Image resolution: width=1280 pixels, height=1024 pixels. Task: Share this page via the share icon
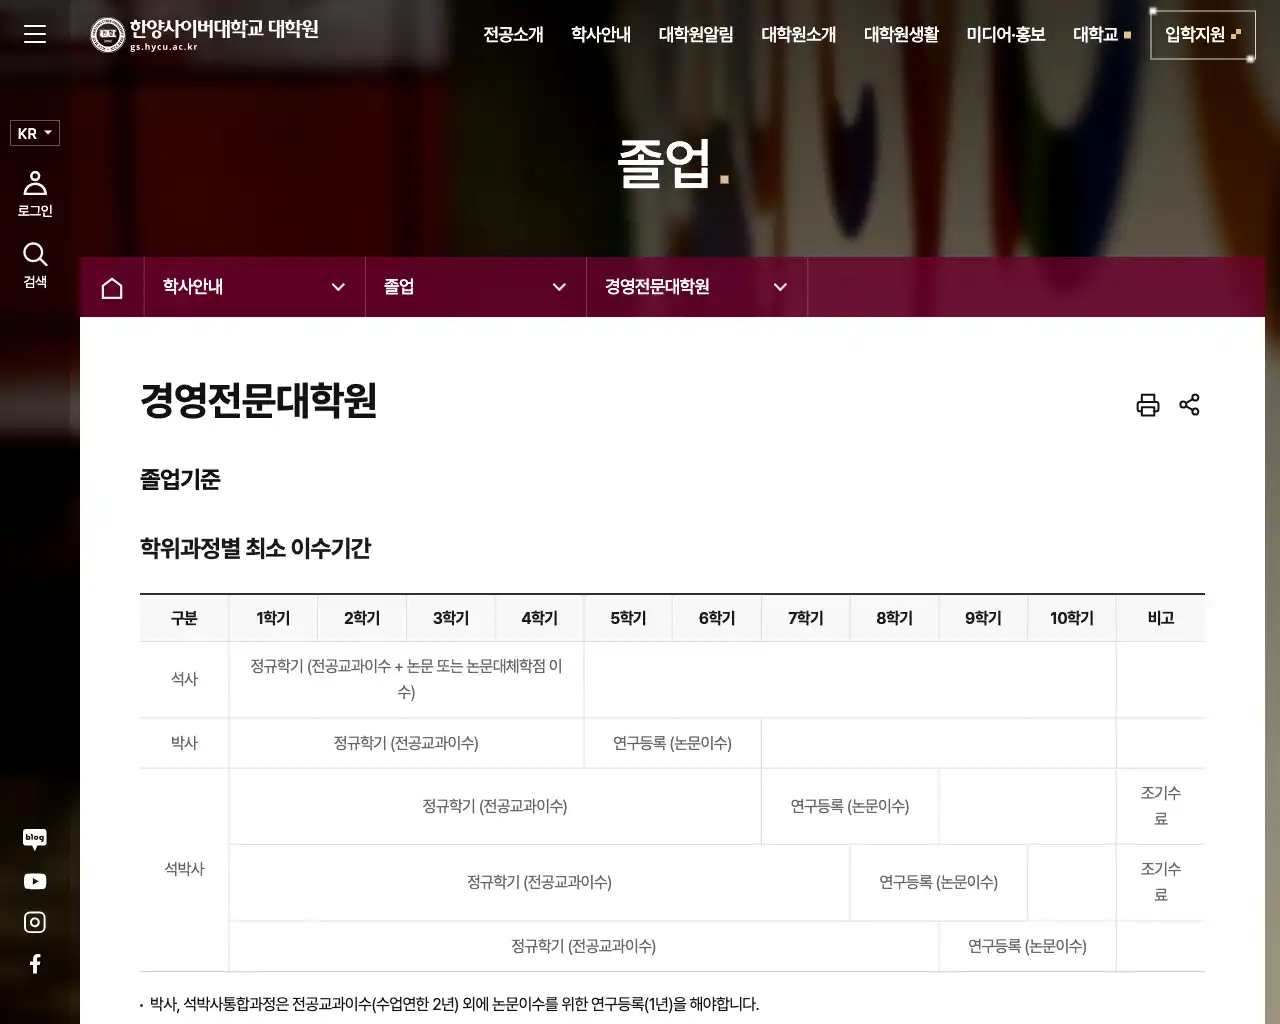click(1189, 405)
